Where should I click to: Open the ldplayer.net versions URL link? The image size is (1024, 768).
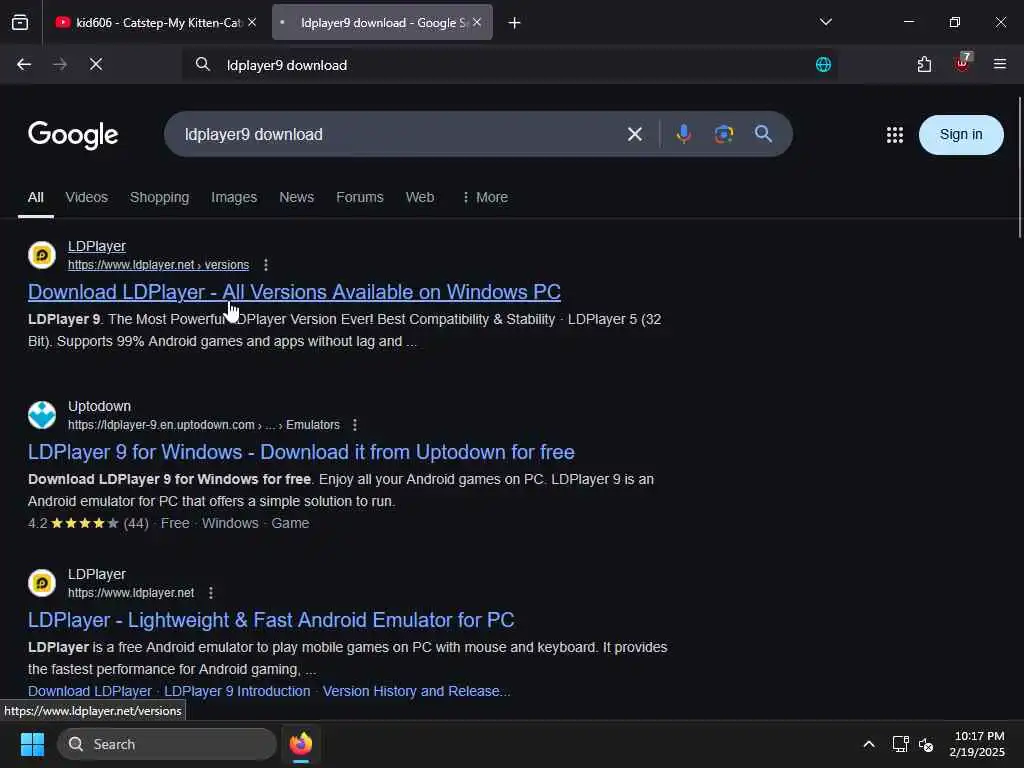click(158, 265)
